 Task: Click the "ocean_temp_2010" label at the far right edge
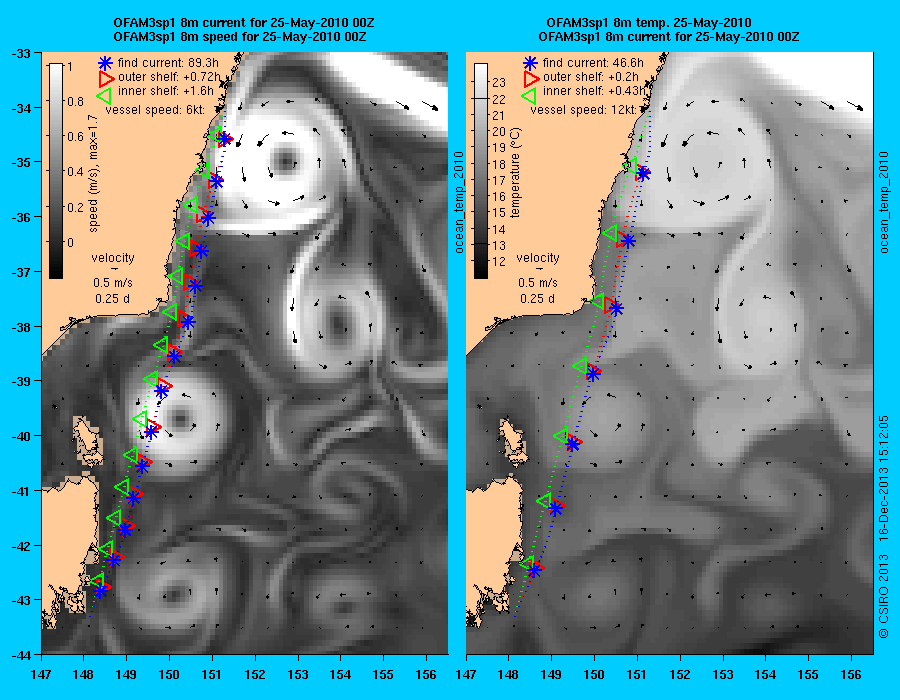(x=884, y=203)
